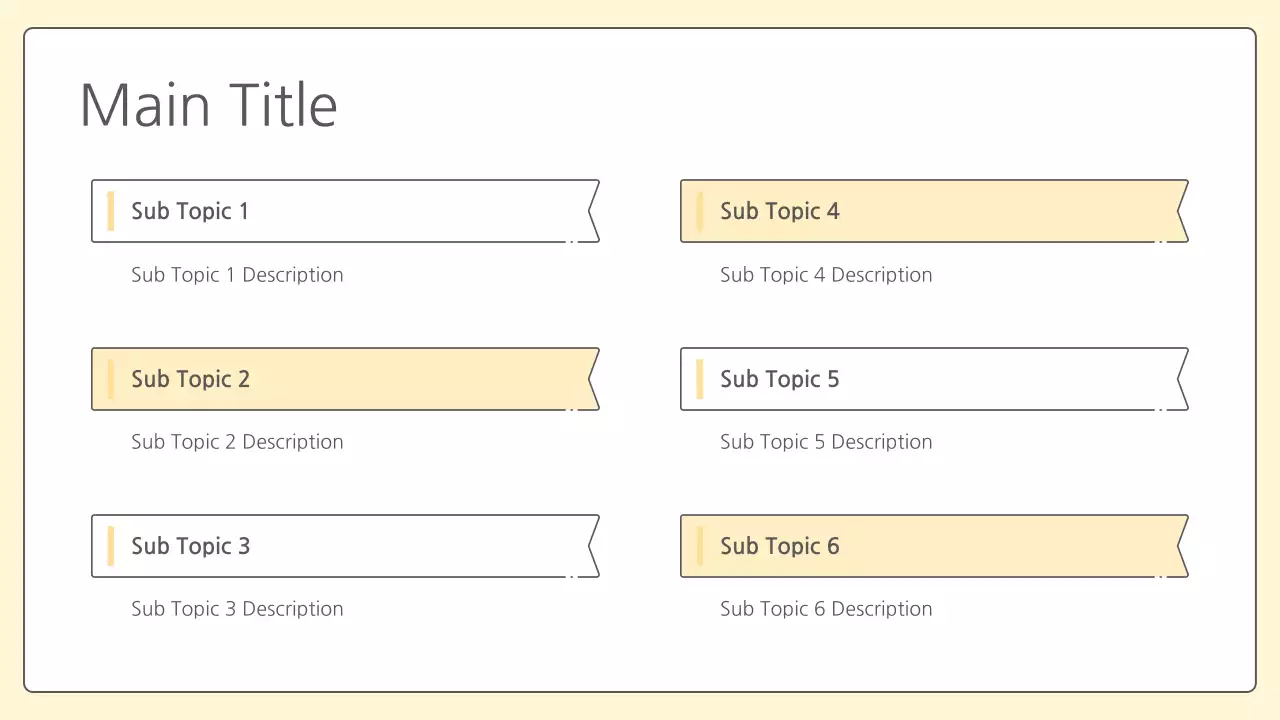Select the Sub Topic 6 Description text
1280x720 pixels.
pyautogui.click(x=826, y=609)
